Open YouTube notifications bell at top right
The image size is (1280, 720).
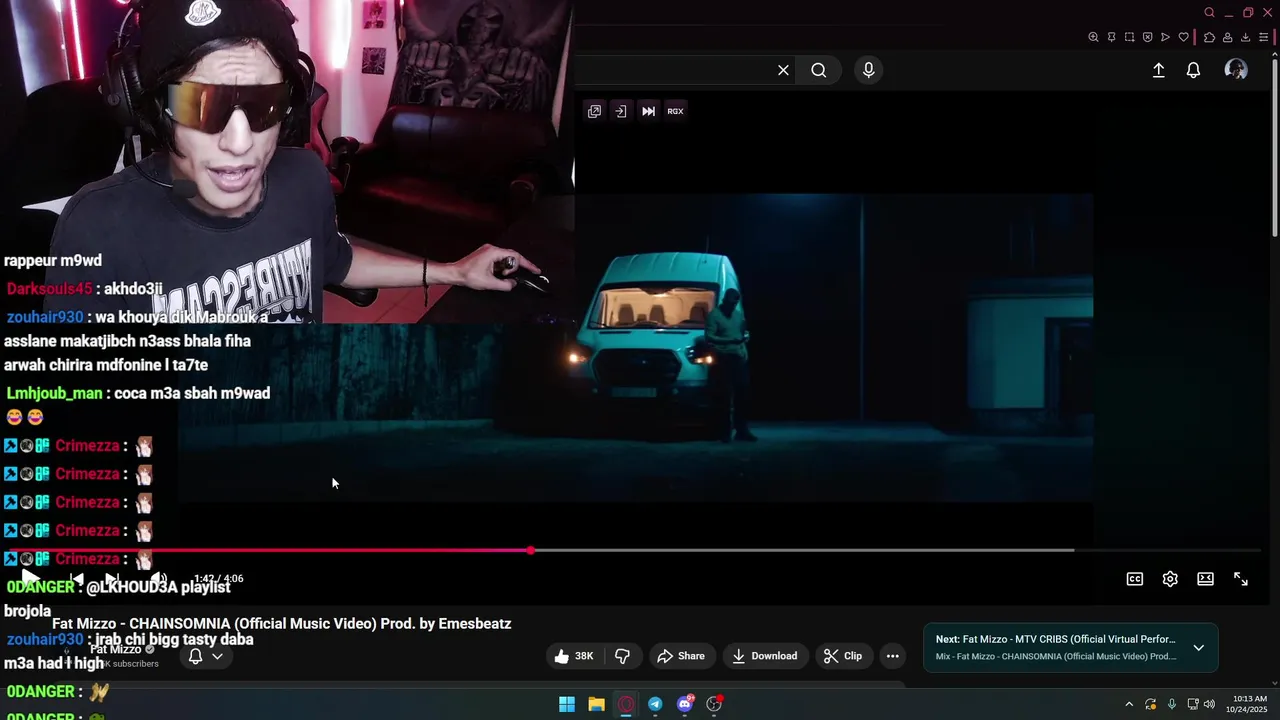point(1193,70)
